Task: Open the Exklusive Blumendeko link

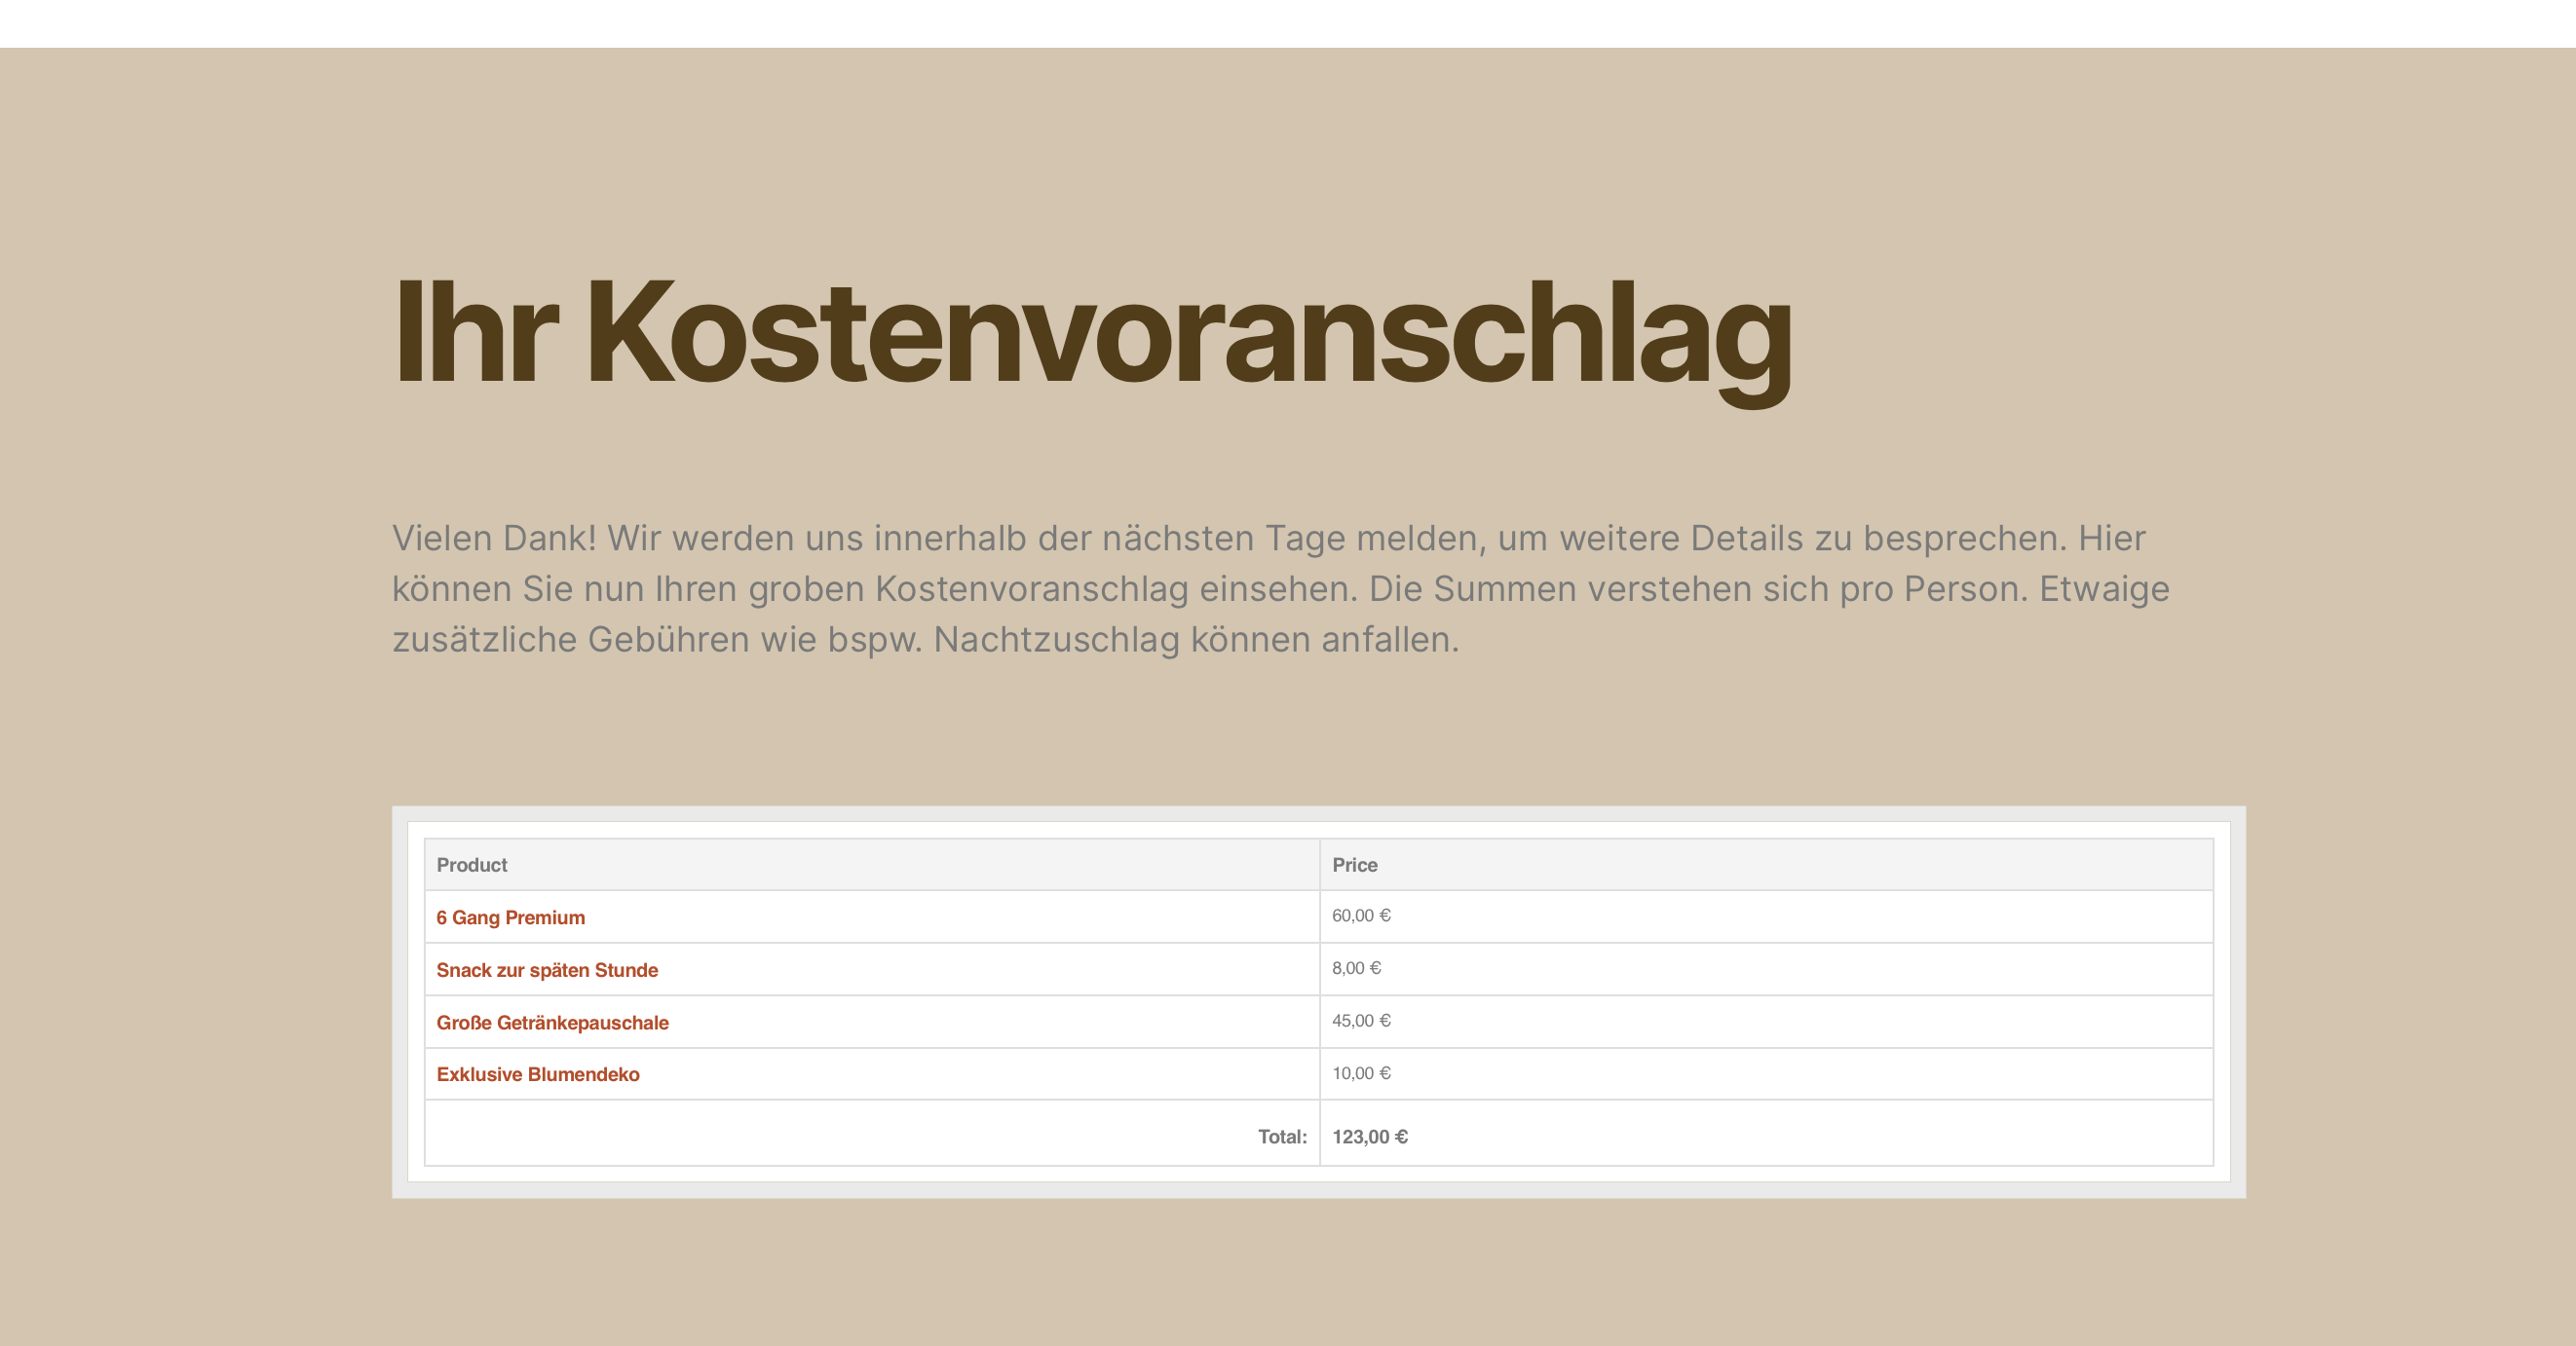Action: click(538, 1074)
